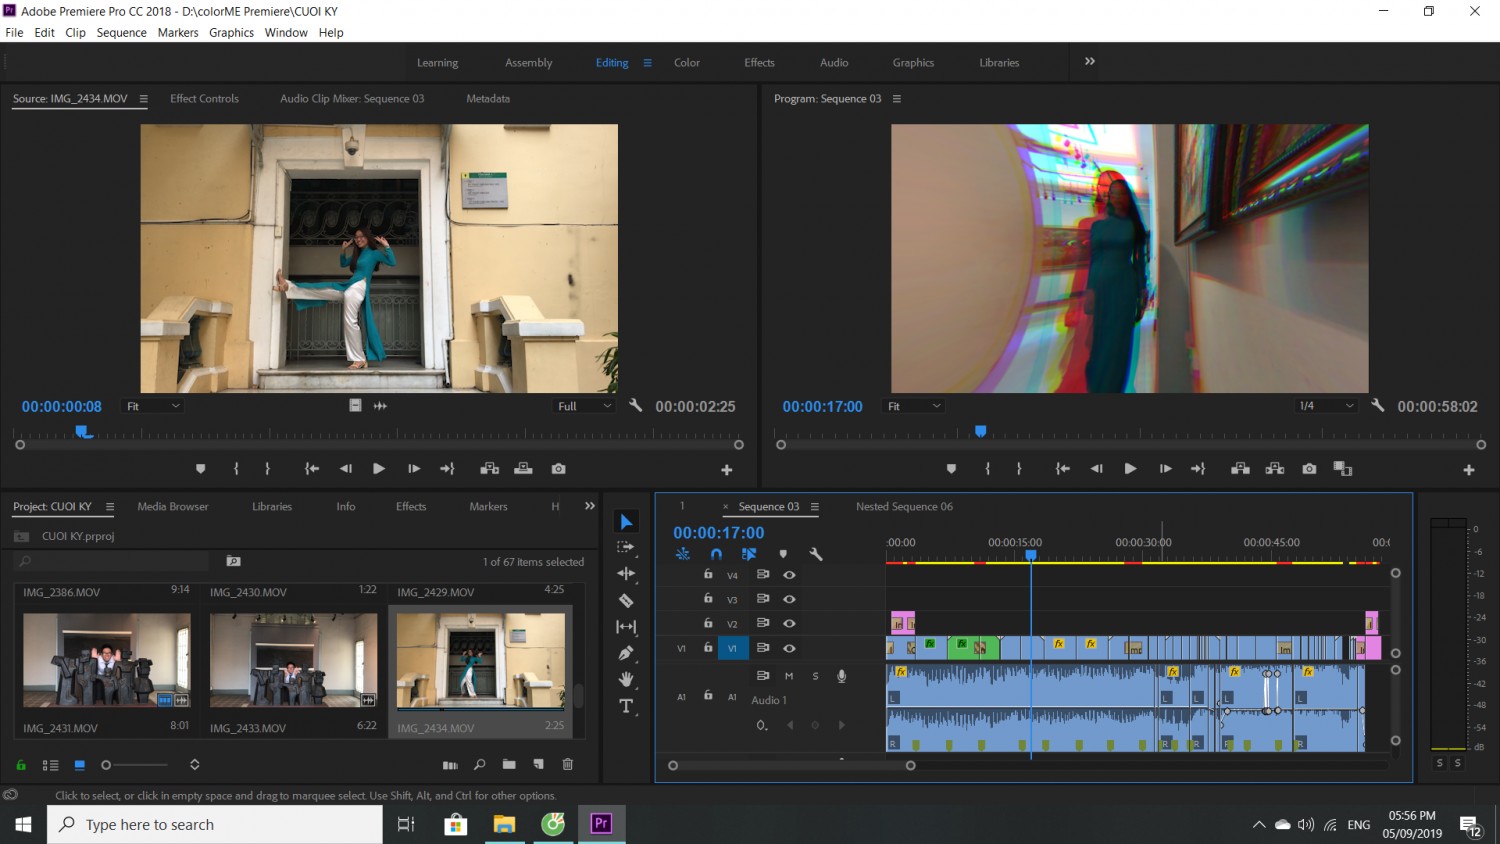Image resolution: width=1500 pixels, height=844 pixels.
Task: Select the IMG_2430.MOV thumbnail
Action: tap(293, 660)
